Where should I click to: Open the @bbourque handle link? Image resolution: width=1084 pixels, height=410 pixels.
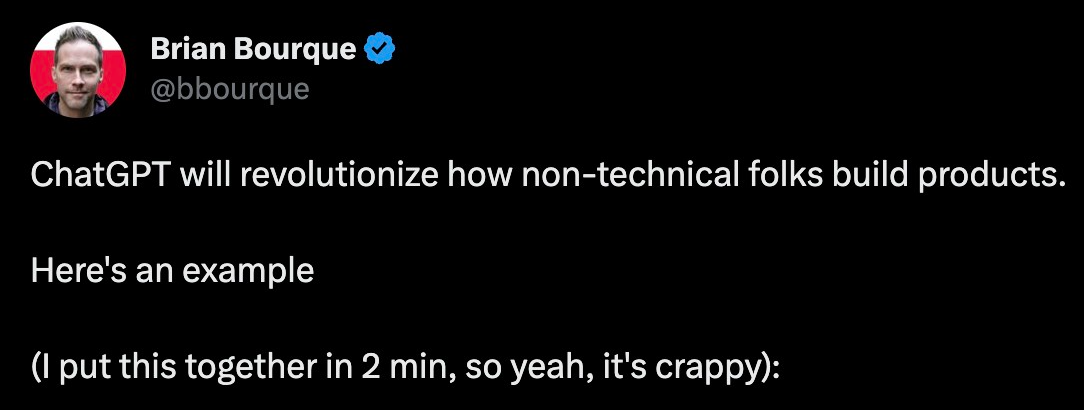229,89
